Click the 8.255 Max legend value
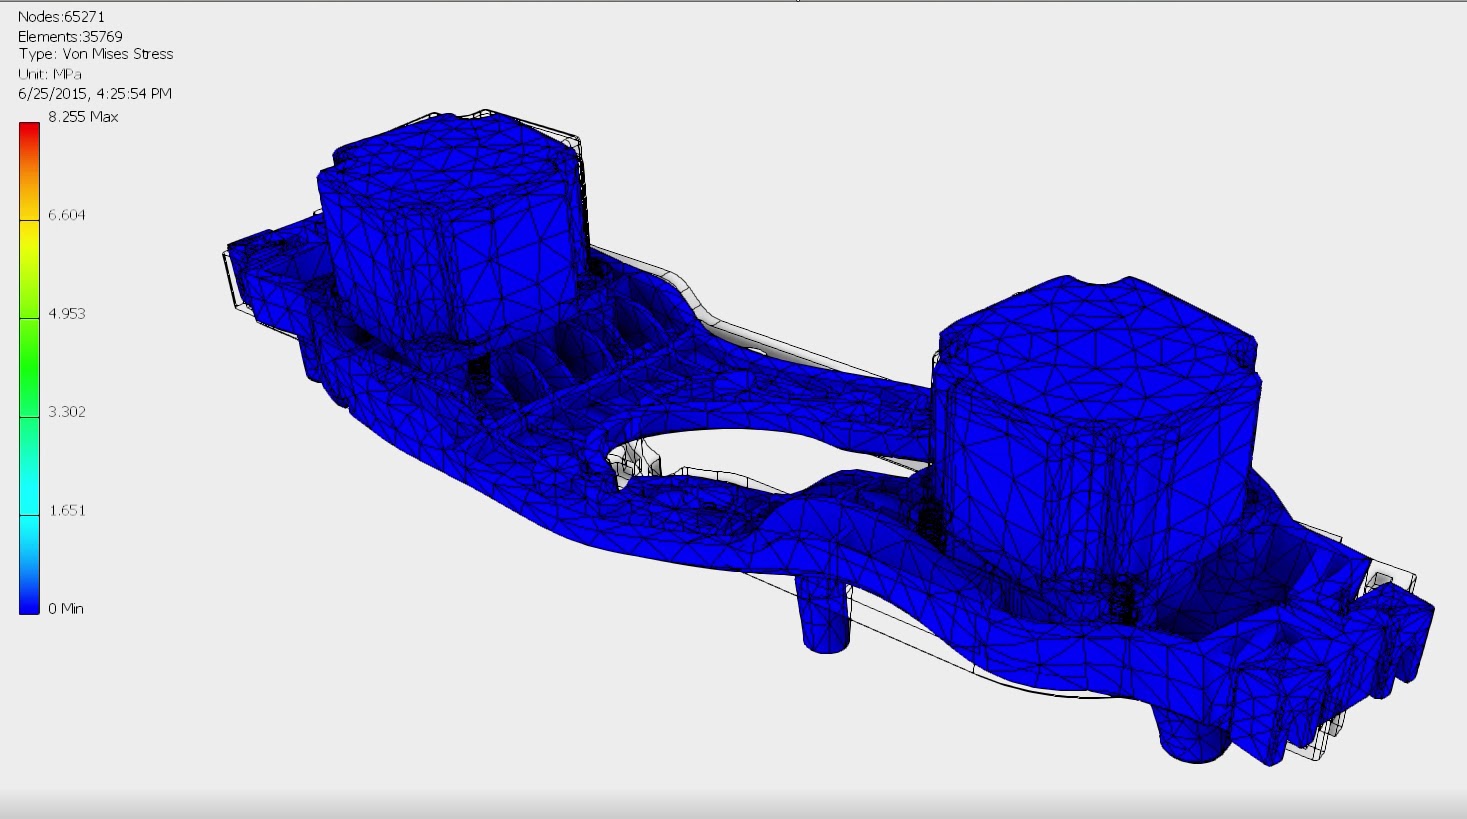The width and height of the screenshot is (1467, 819). [83, 117]
